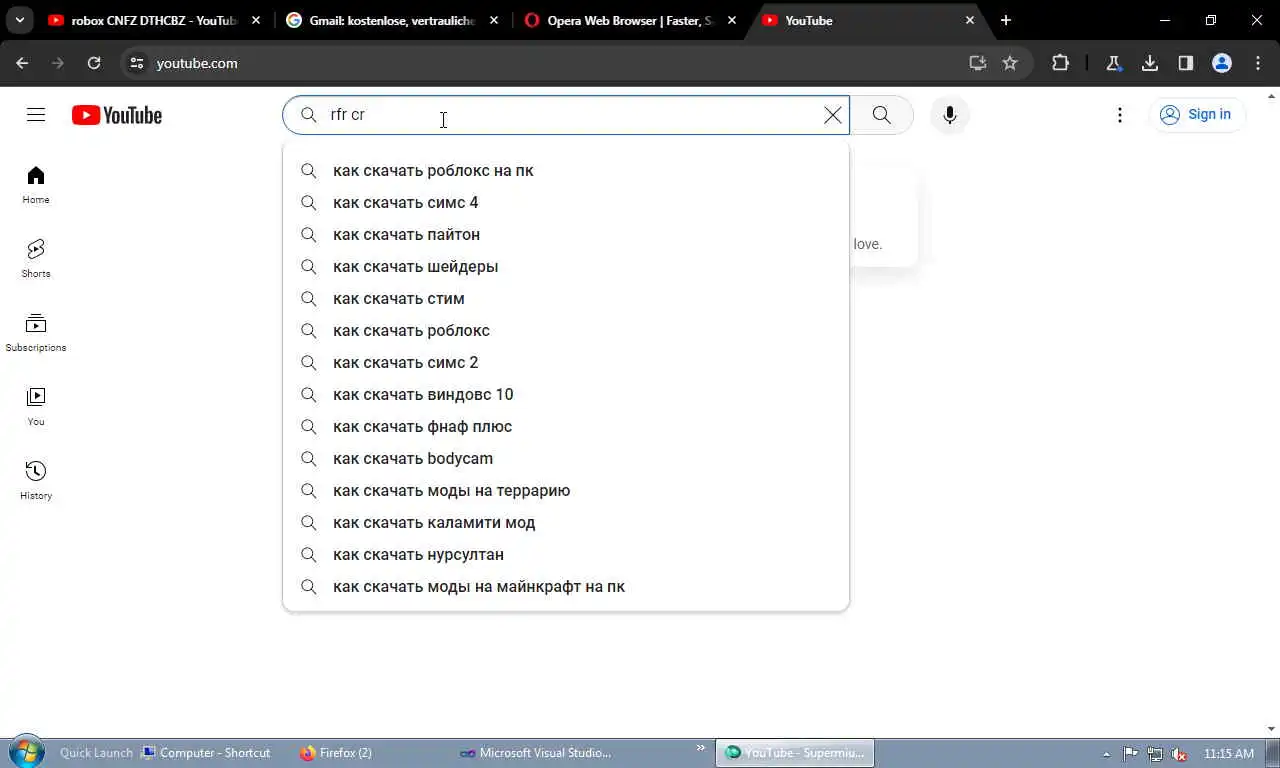Open a new browser tab
Image resolution: width=1280 pixels, height=768 pixels.
pyautogui.click(x=1006, y=20)
